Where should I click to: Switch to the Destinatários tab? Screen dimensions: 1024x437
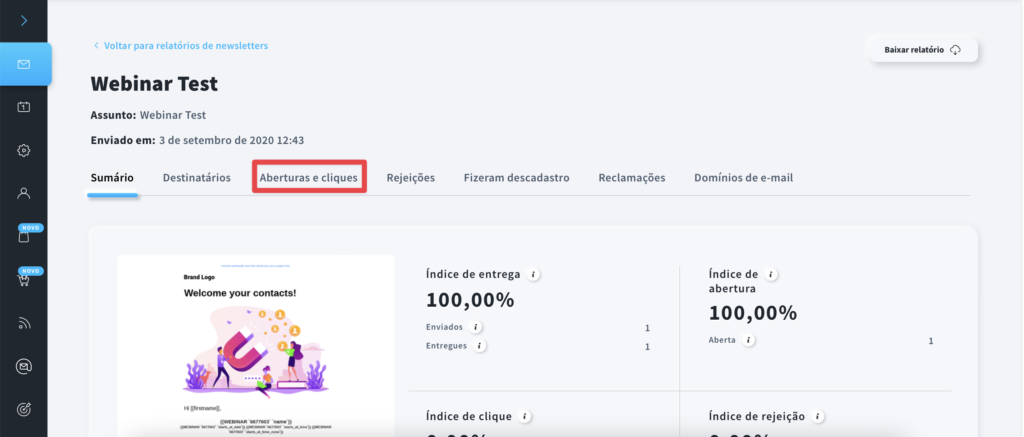click(x=196, y=178)
